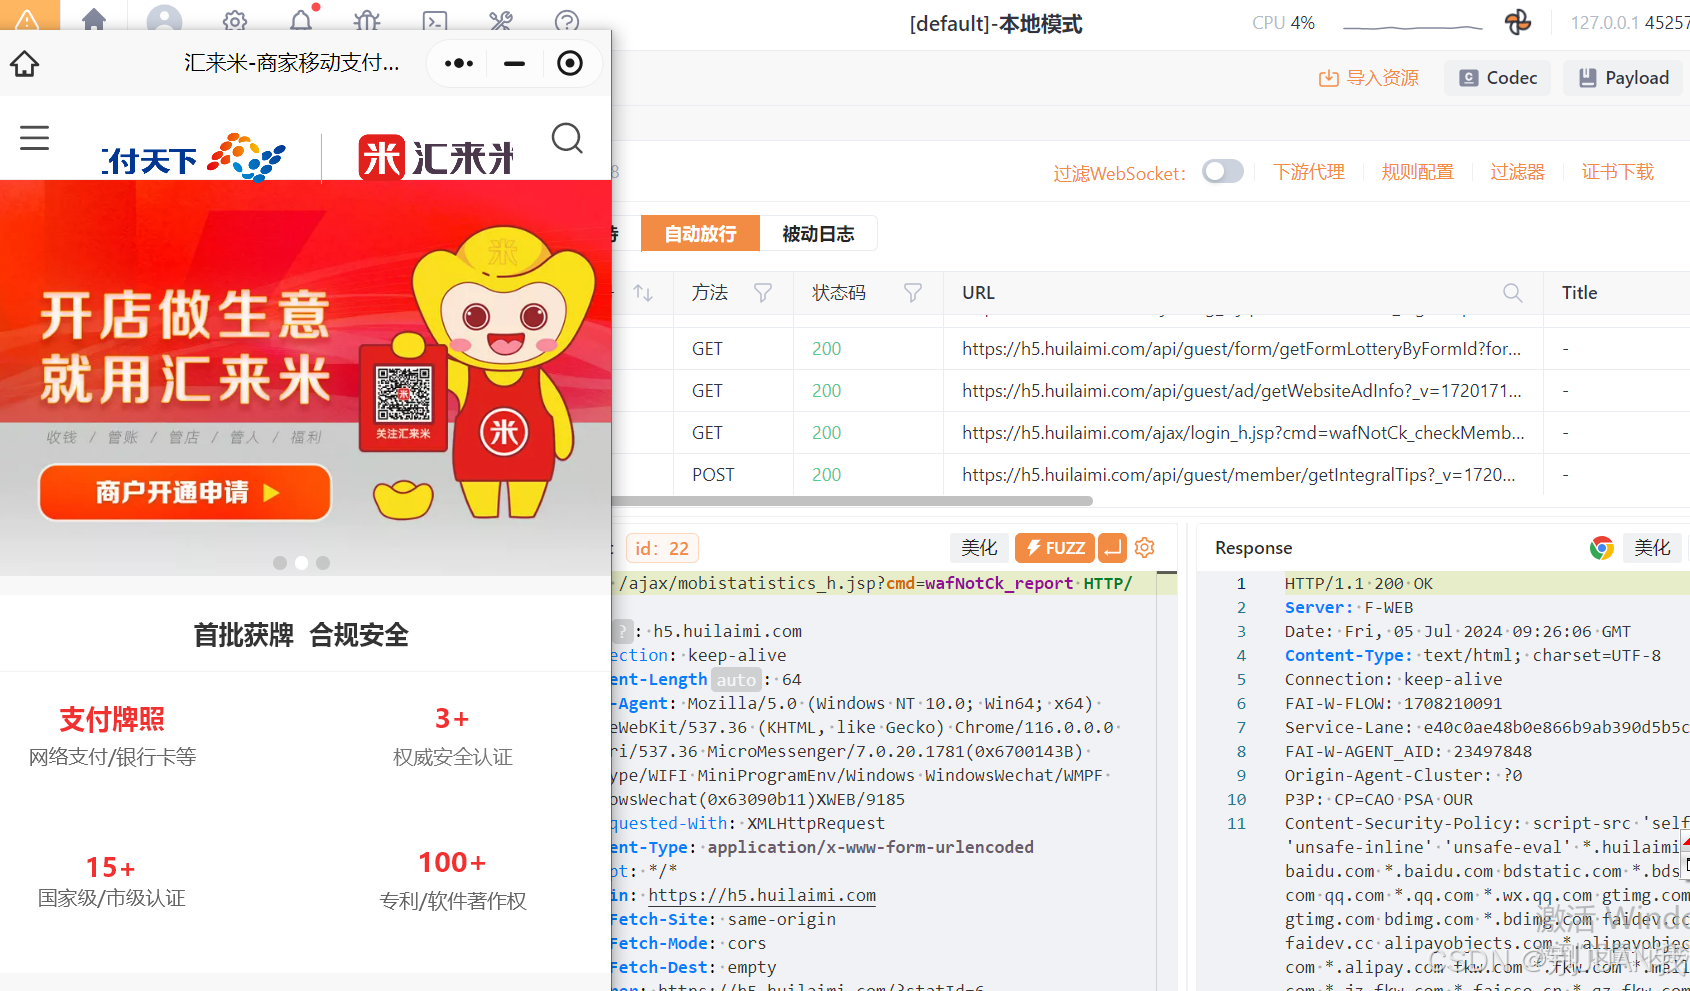Open 规则配置 link
The width and height of the screenshot is (1690, 991).
(x=1417, y=172)
